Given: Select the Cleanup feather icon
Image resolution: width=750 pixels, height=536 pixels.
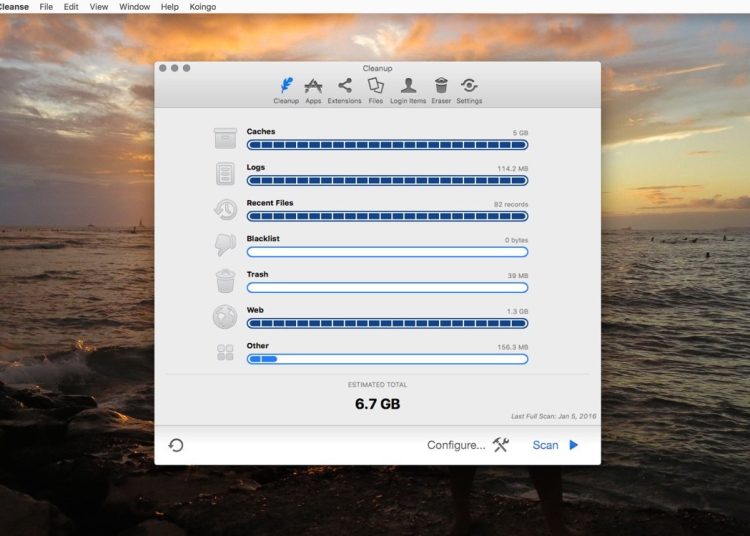Looking at the screenshot, I should point(286,88).
